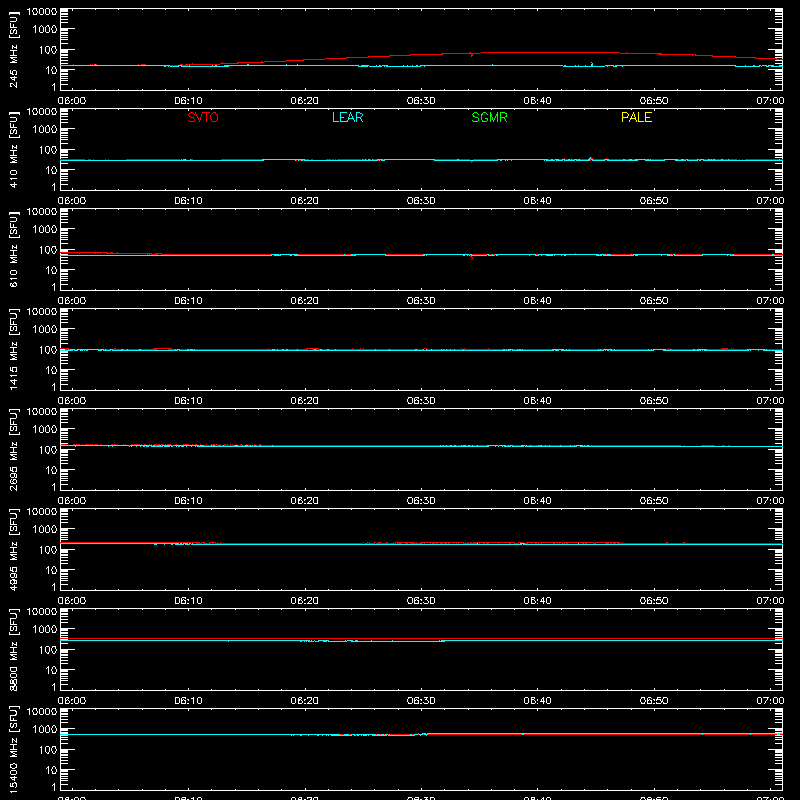800x800 pixels.
Task: Click 07:00 time label under 8800 MHz panel
Action: pyautogui.click(x=770, y=701)
